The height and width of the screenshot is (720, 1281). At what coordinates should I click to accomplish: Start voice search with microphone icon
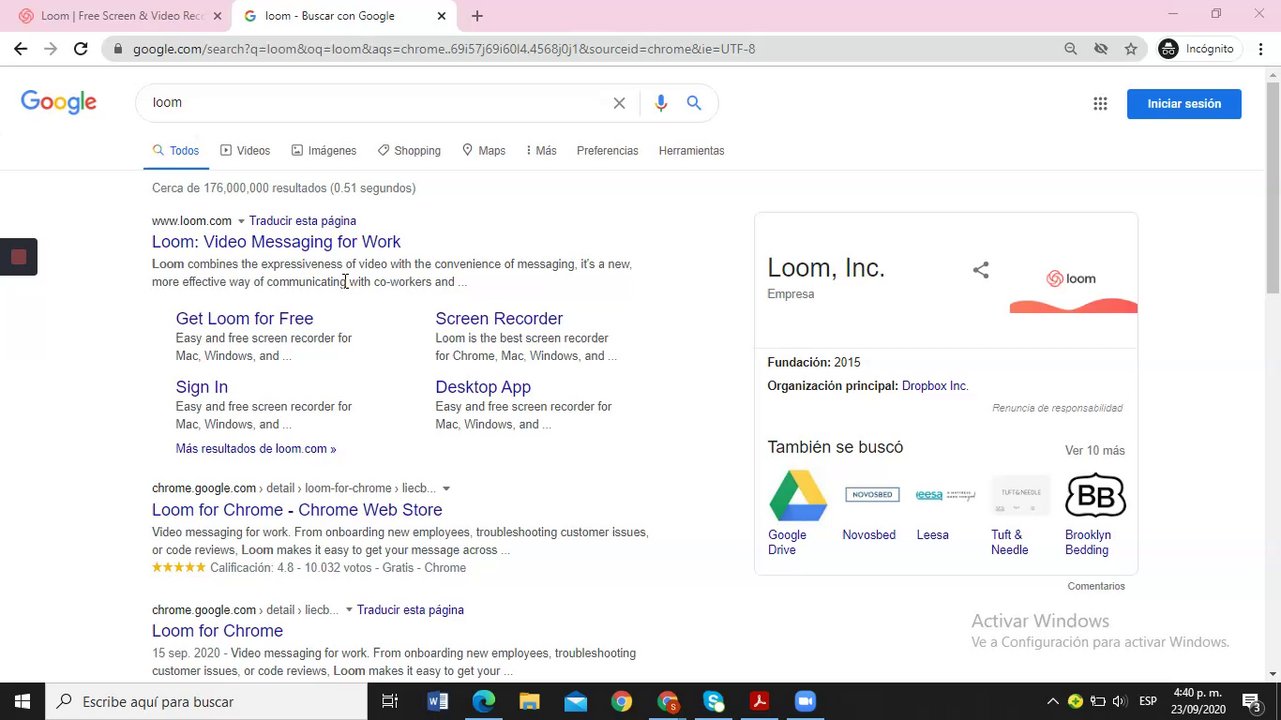pyautogui.click(x=660, y=103)
